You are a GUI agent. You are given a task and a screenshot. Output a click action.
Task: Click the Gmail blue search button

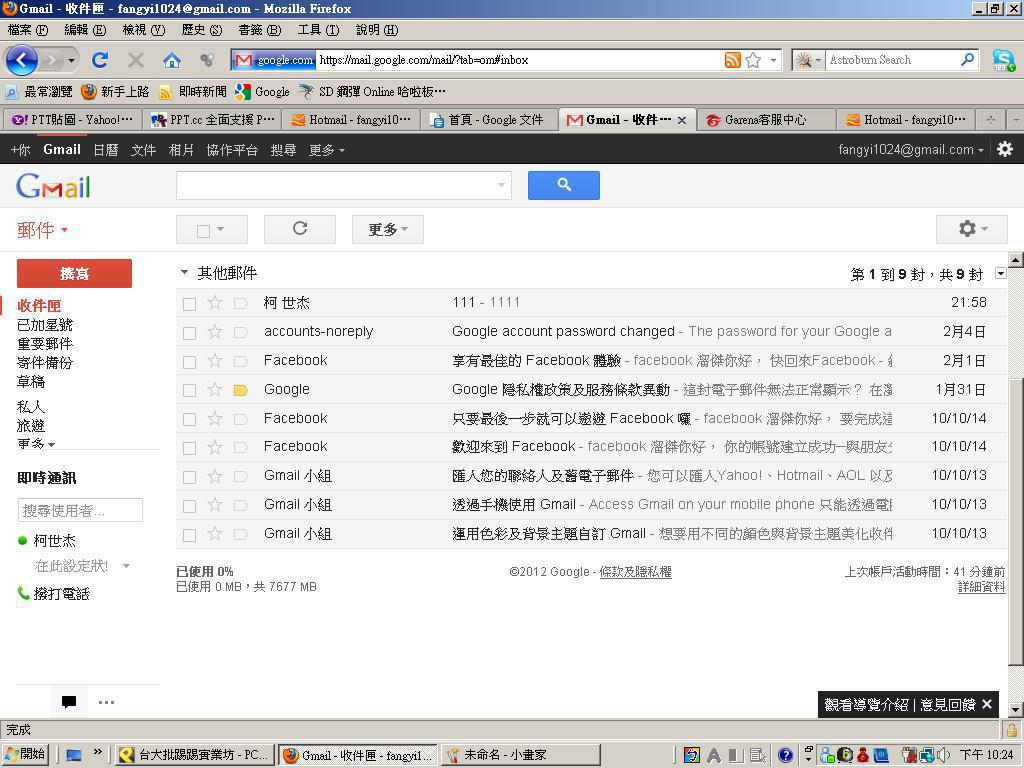(563, 185)
